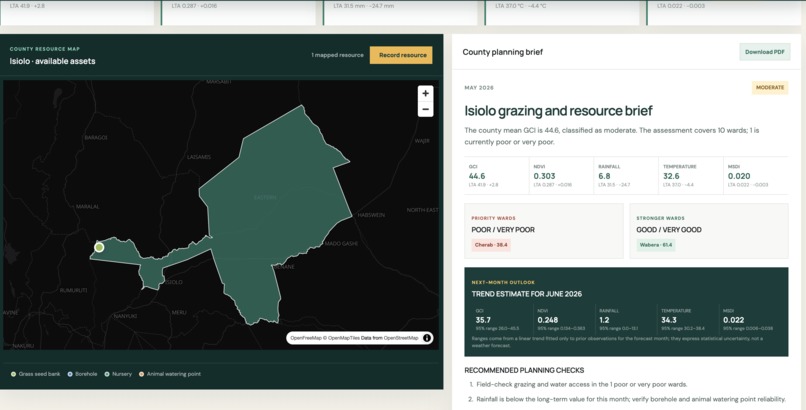The height and width of the screenshot is (410, 806).
Task: Download the planning brief PDF
Action: tap(764, 52)
